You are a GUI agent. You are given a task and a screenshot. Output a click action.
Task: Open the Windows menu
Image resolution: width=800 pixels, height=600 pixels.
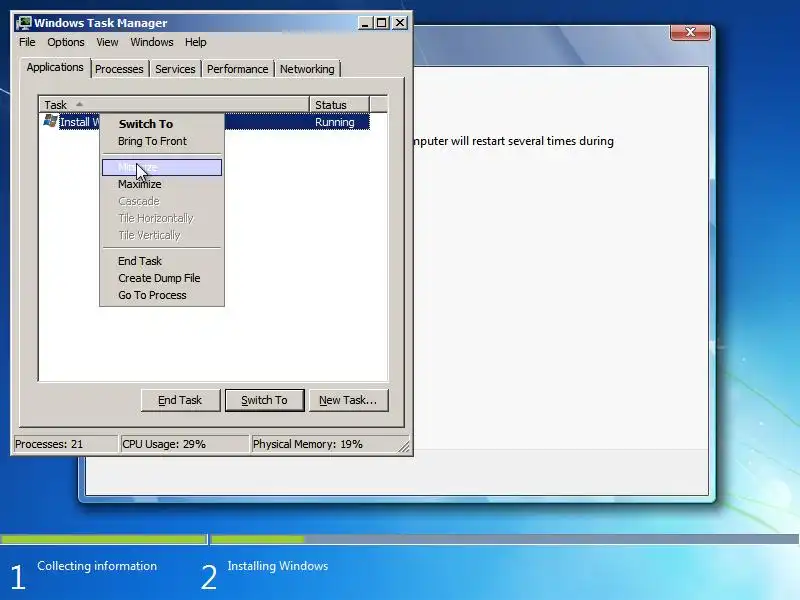point(152,42)
